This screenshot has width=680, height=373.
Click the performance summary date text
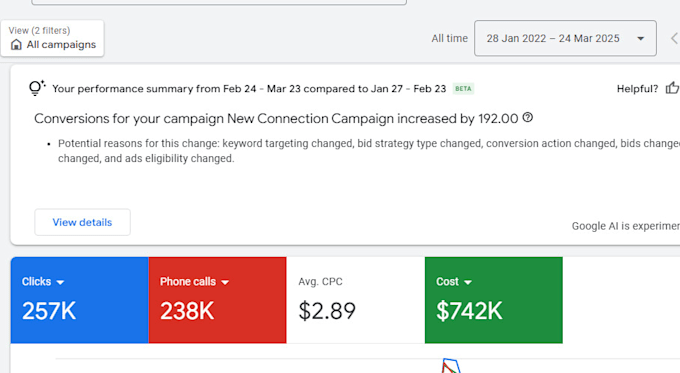[249, 89]
